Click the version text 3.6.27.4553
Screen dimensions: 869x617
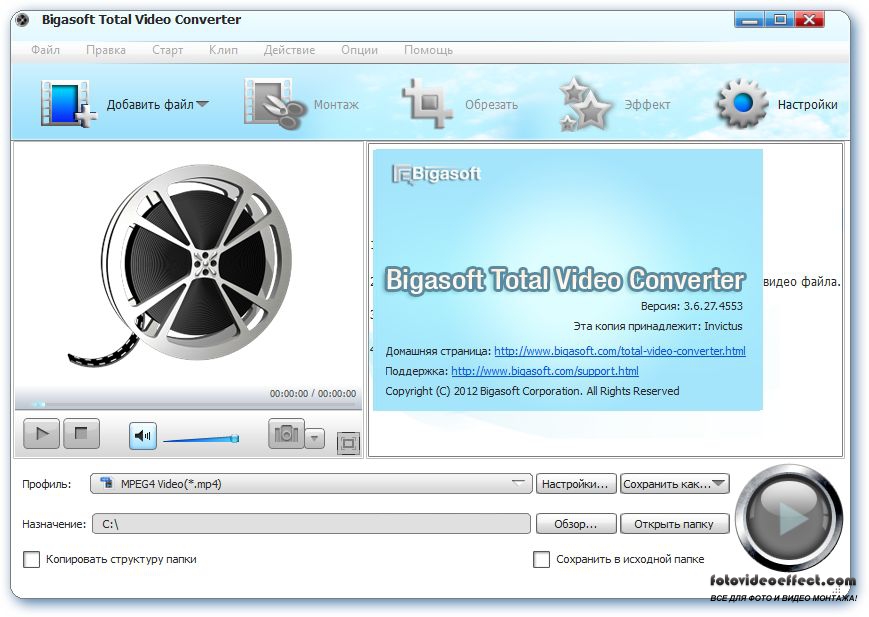(713, 306)
